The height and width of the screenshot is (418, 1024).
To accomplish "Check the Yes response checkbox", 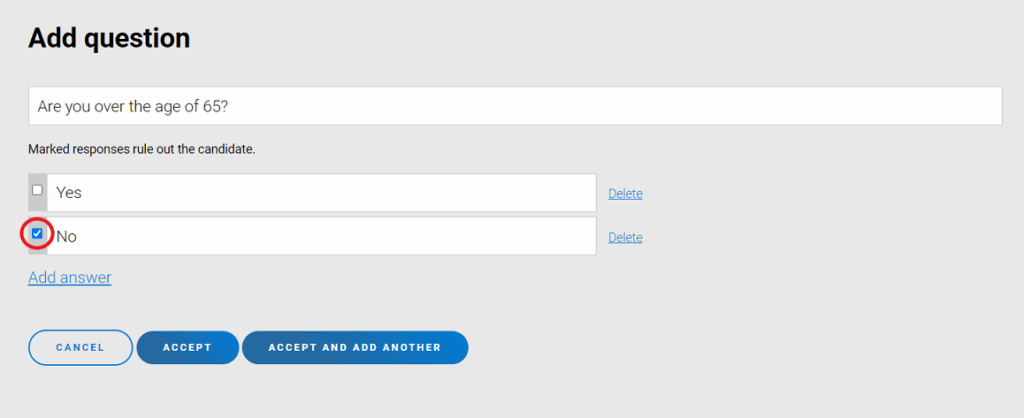I will 37,190.
